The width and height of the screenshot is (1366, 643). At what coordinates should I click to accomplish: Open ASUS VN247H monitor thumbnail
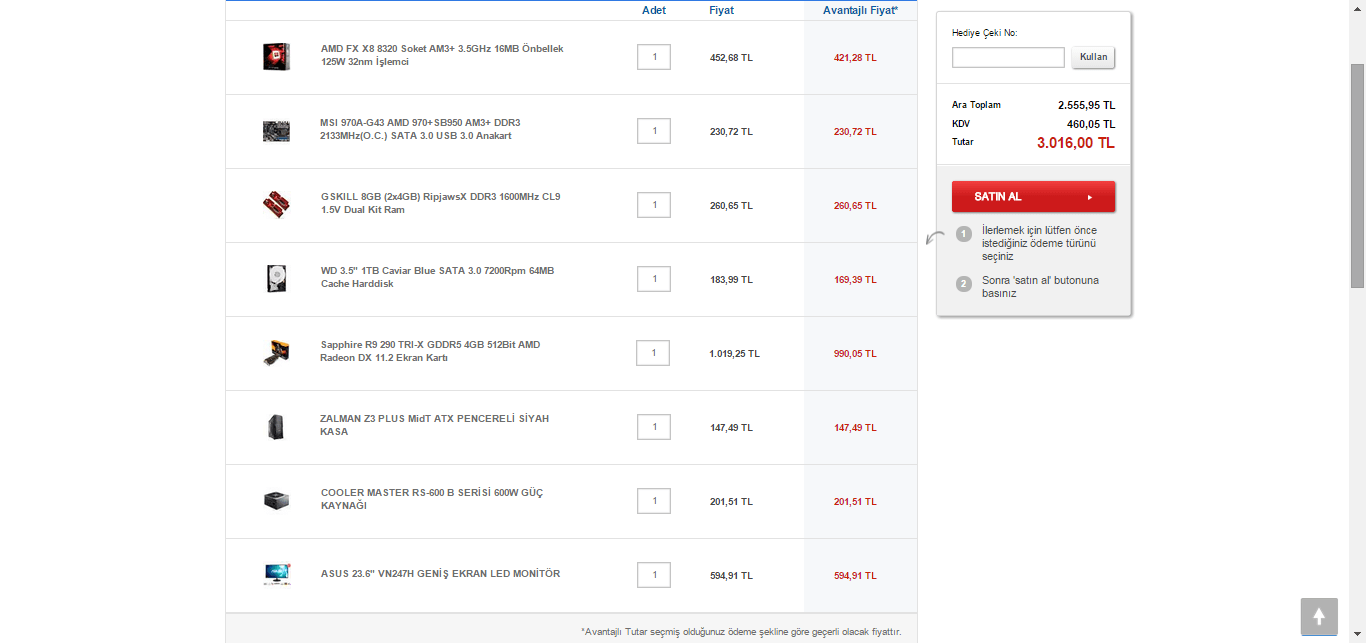coord(276,574)
